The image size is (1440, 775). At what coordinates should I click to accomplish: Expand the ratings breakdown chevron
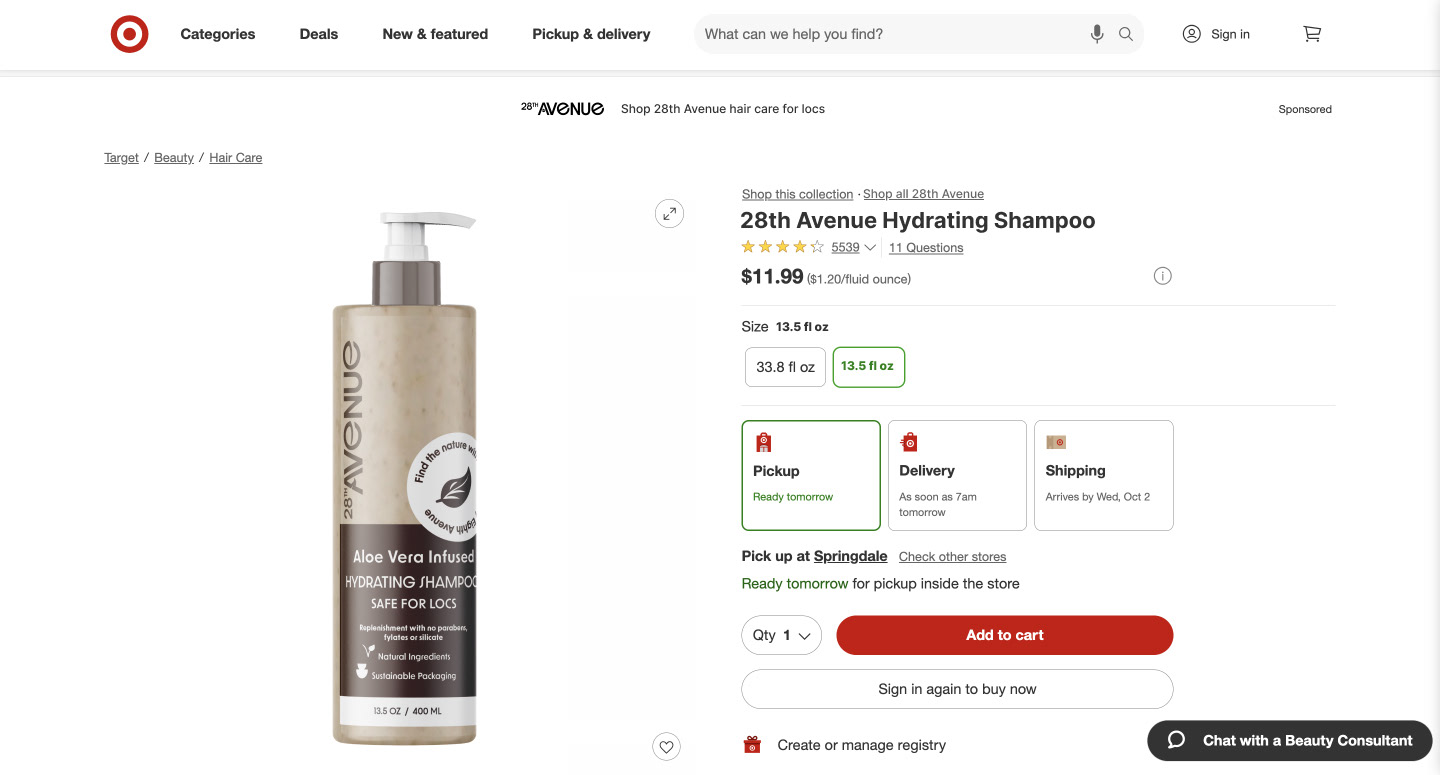pyautogui.click(x=870, y=248)
